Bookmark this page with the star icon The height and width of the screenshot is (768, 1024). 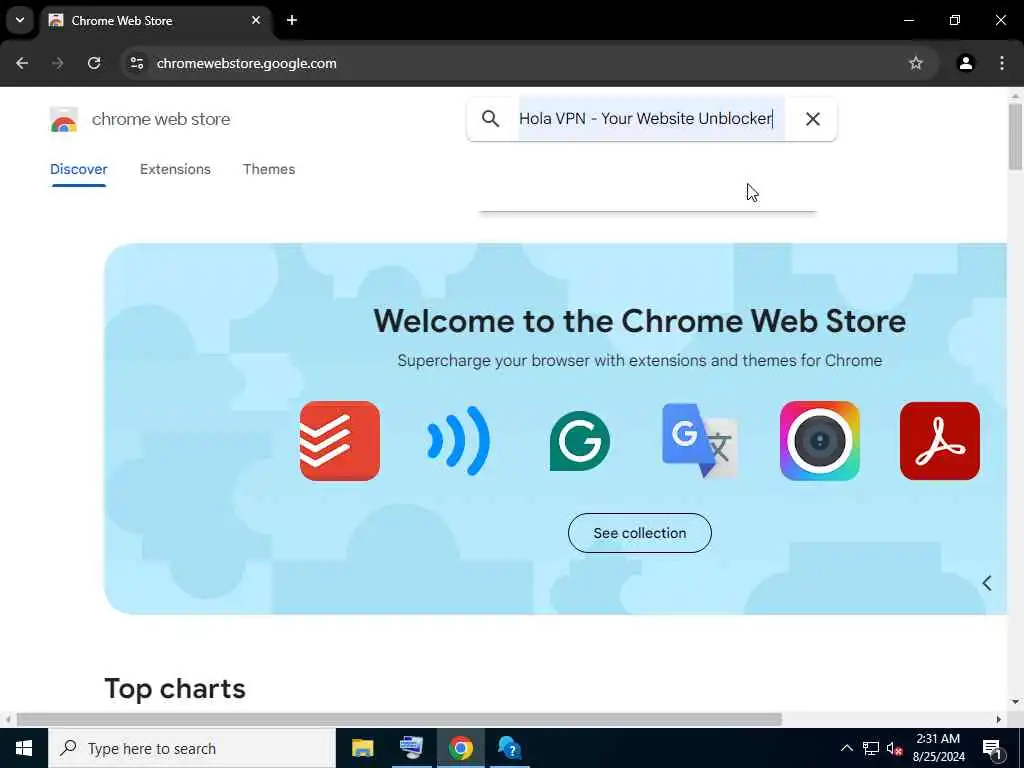916,63
